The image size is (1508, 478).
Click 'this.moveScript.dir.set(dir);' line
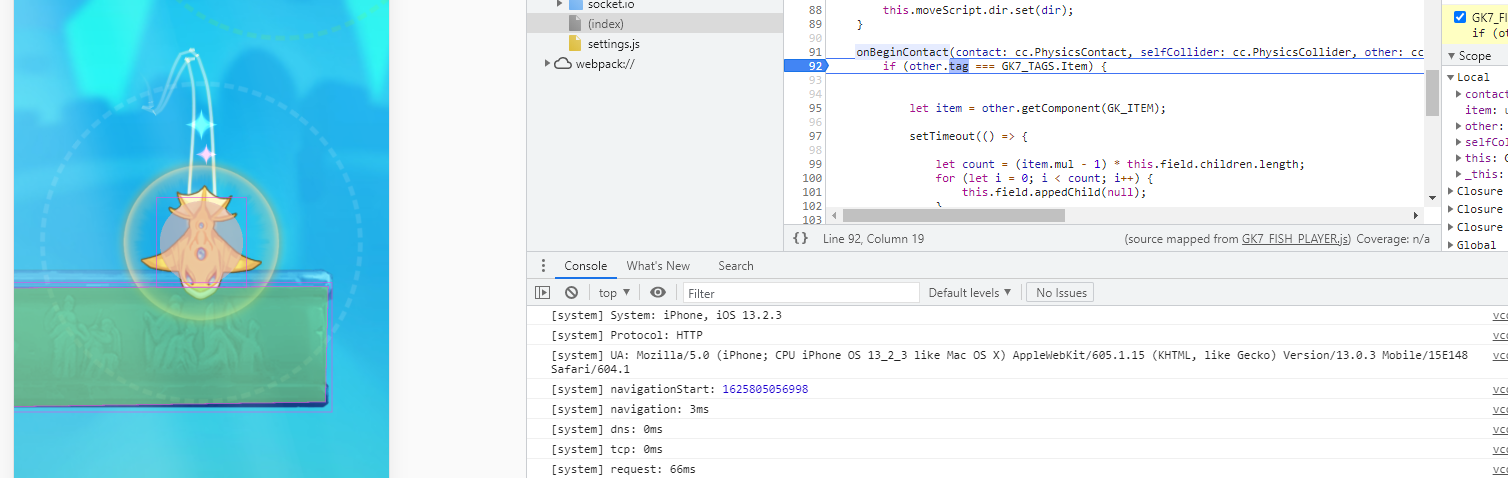[978, 10]
